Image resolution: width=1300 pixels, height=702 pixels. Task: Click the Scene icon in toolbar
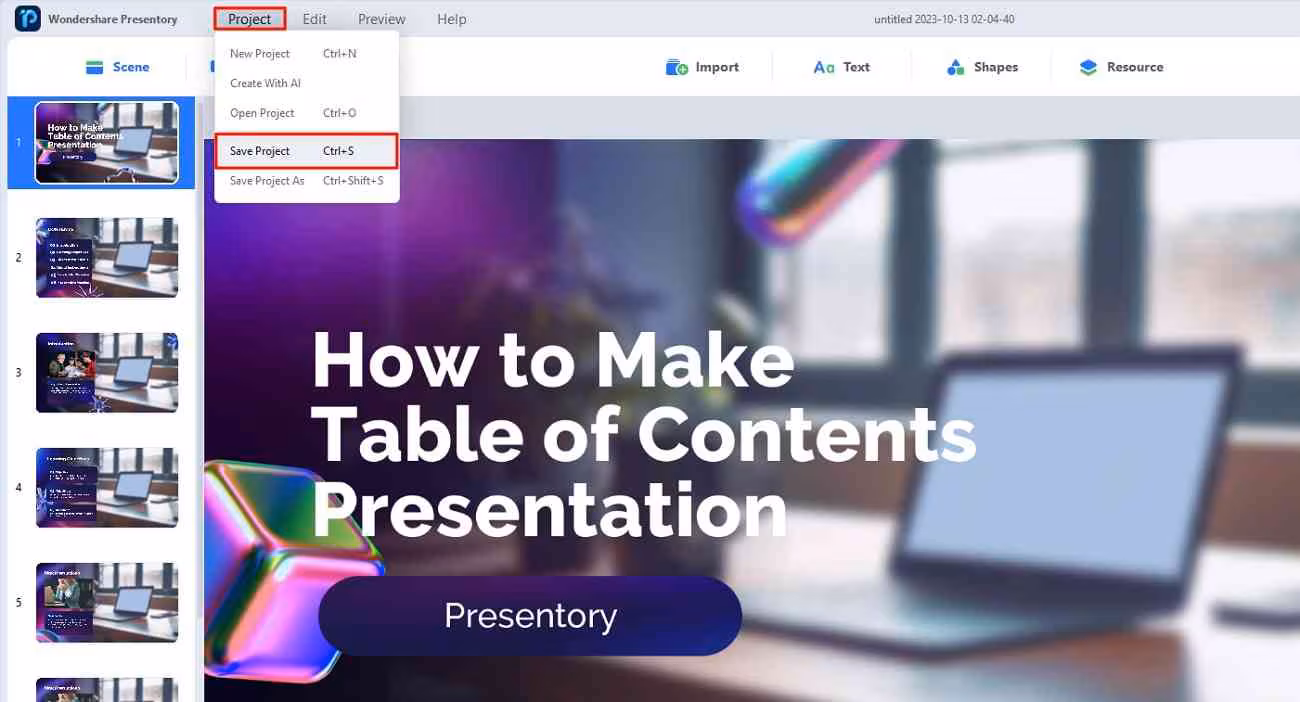point(95,67)
